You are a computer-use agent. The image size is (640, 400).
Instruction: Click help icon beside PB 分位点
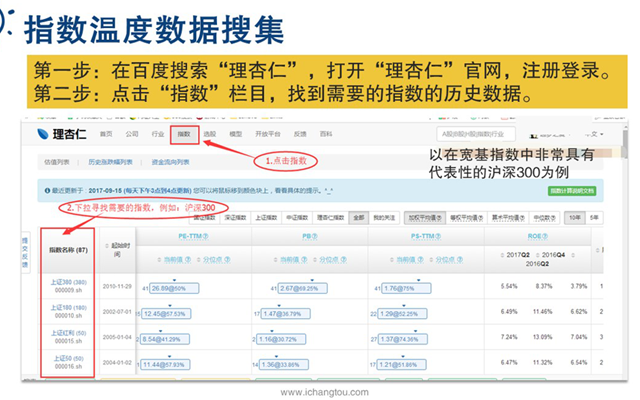(344, 260)
